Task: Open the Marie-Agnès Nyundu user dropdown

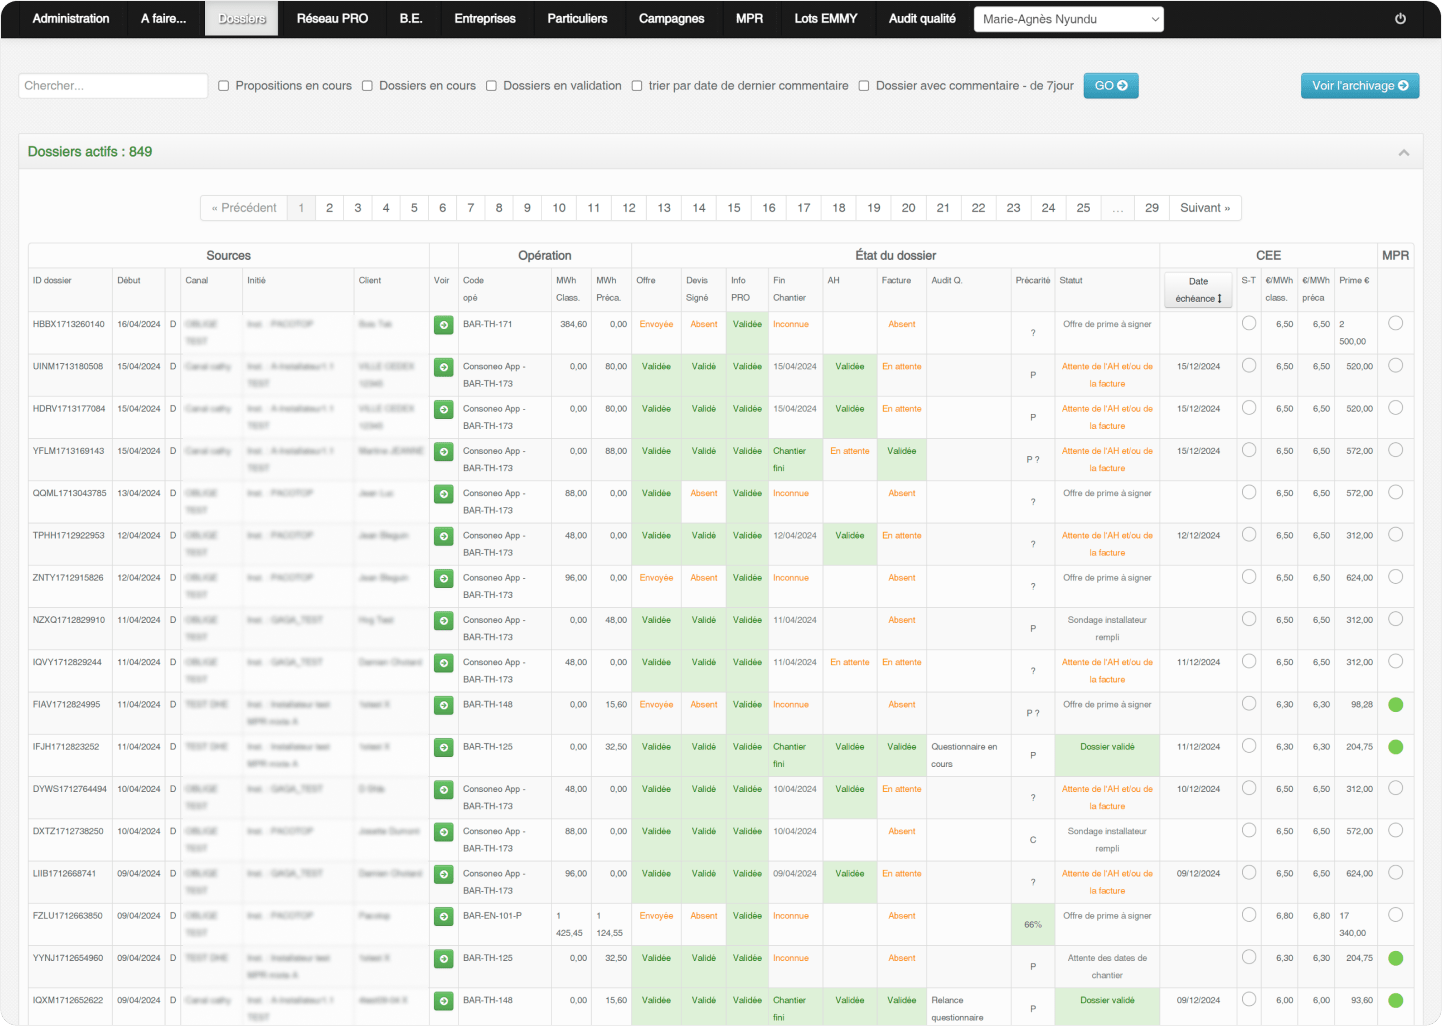Action: 1068,19
